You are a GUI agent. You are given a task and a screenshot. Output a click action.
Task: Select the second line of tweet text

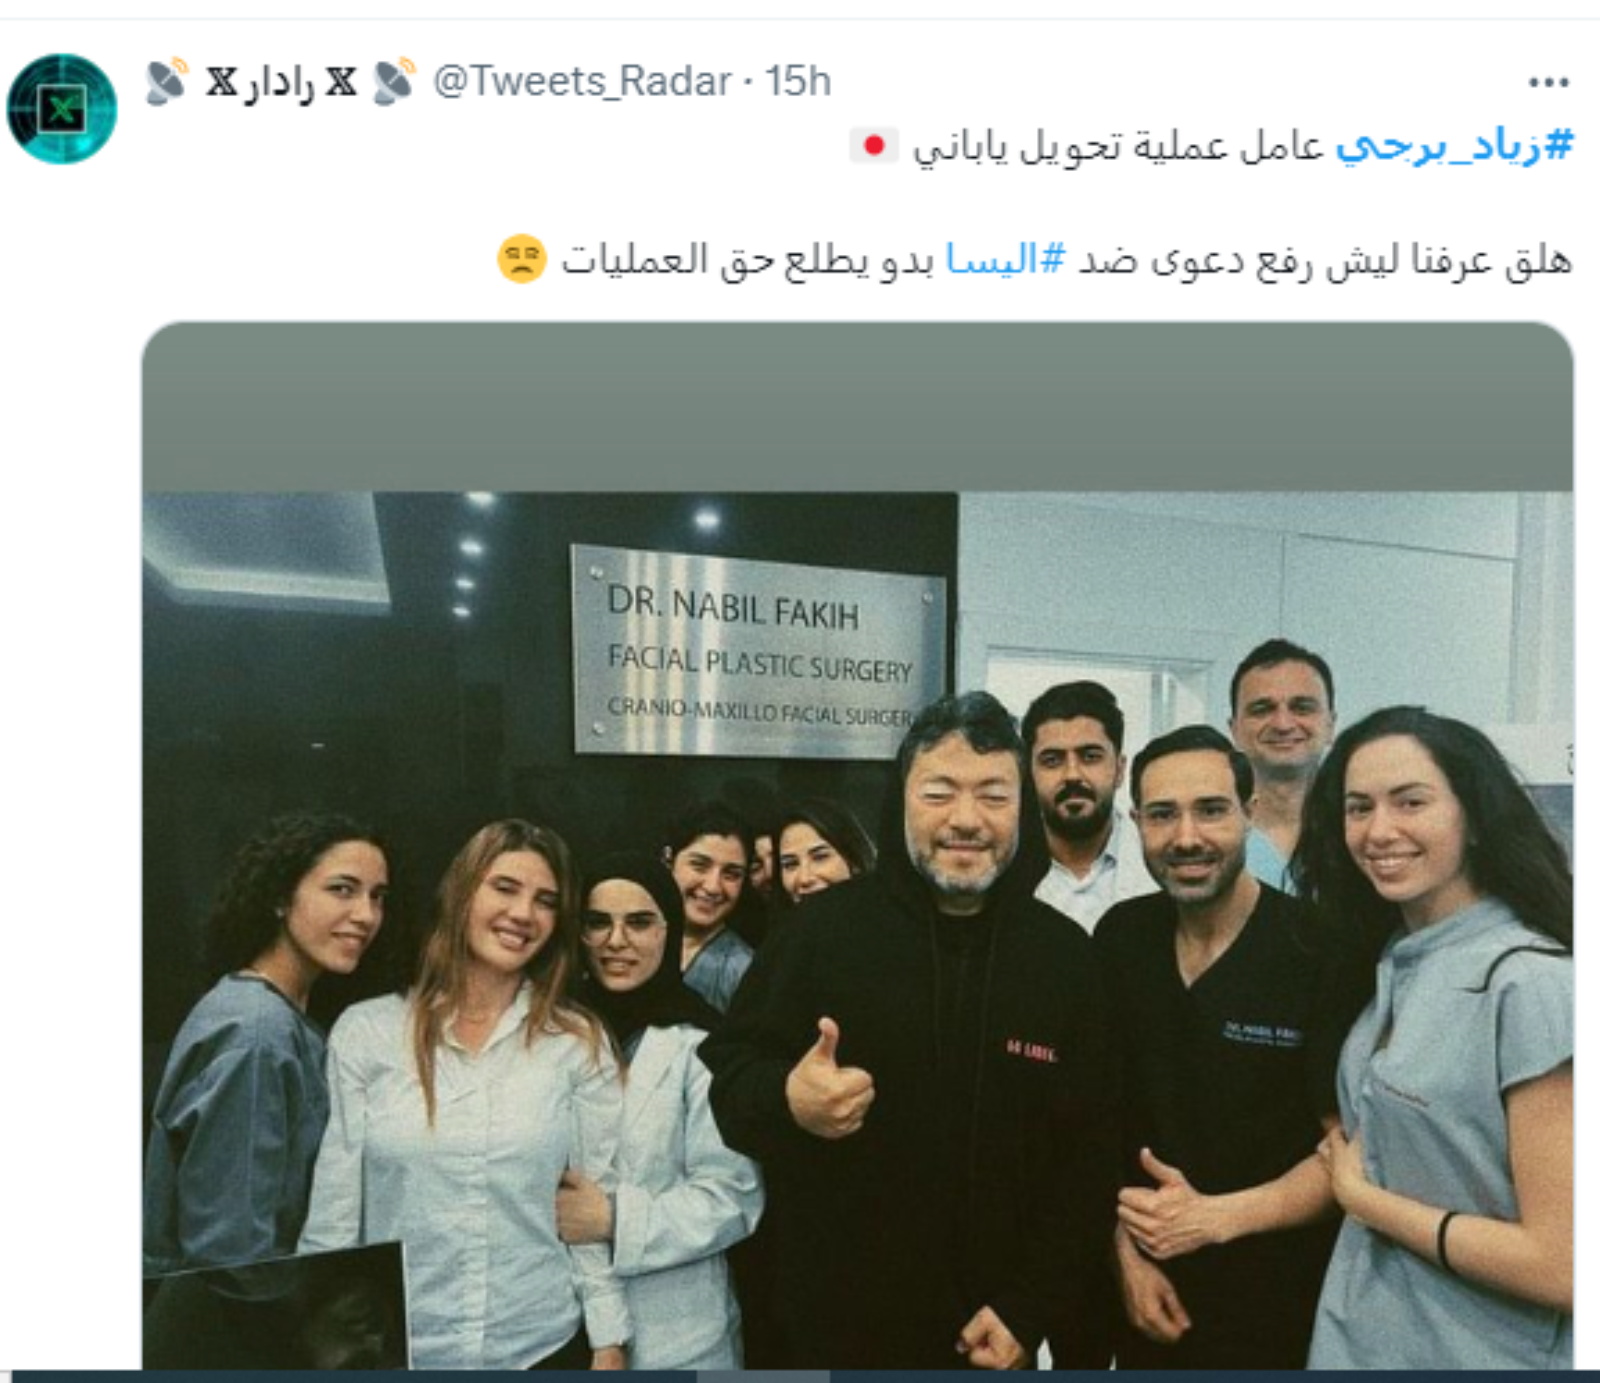(1034, 259)
